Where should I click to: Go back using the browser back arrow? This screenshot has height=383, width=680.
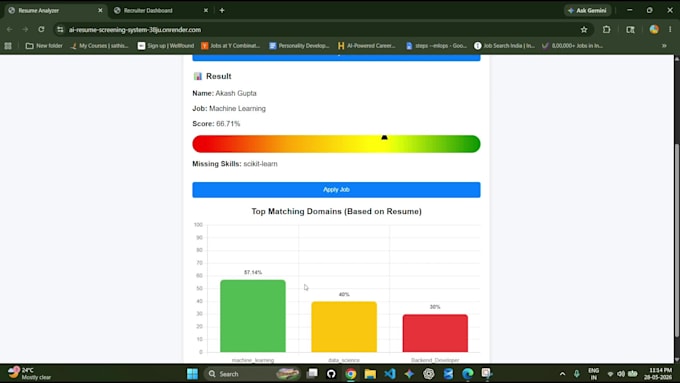(x=10, y=29)
